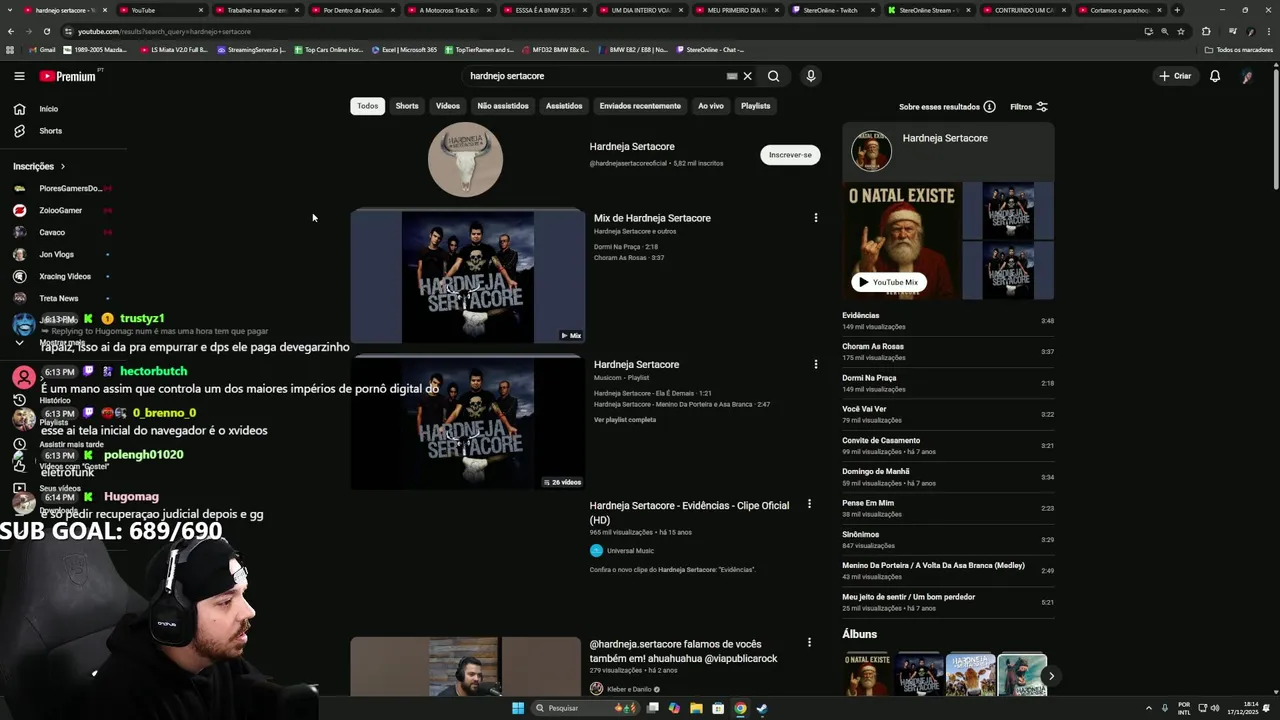Click the Criar create button
The height and width of the screenshot is (720, 1280).
pos(1175,76)
